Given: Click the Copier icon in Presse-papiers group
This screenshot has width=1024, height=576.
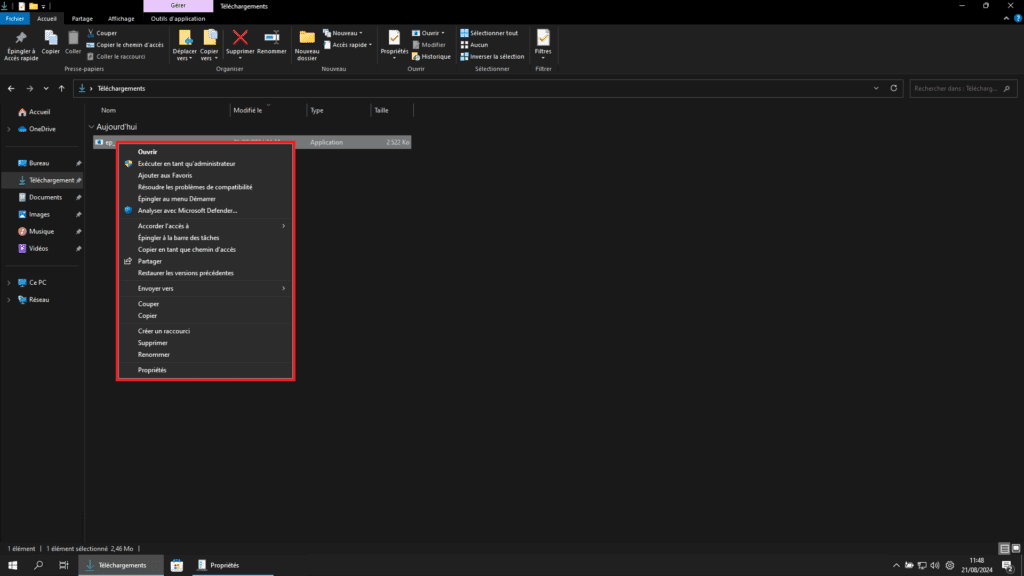Looking at the screenshot, I should coord(50,42).
